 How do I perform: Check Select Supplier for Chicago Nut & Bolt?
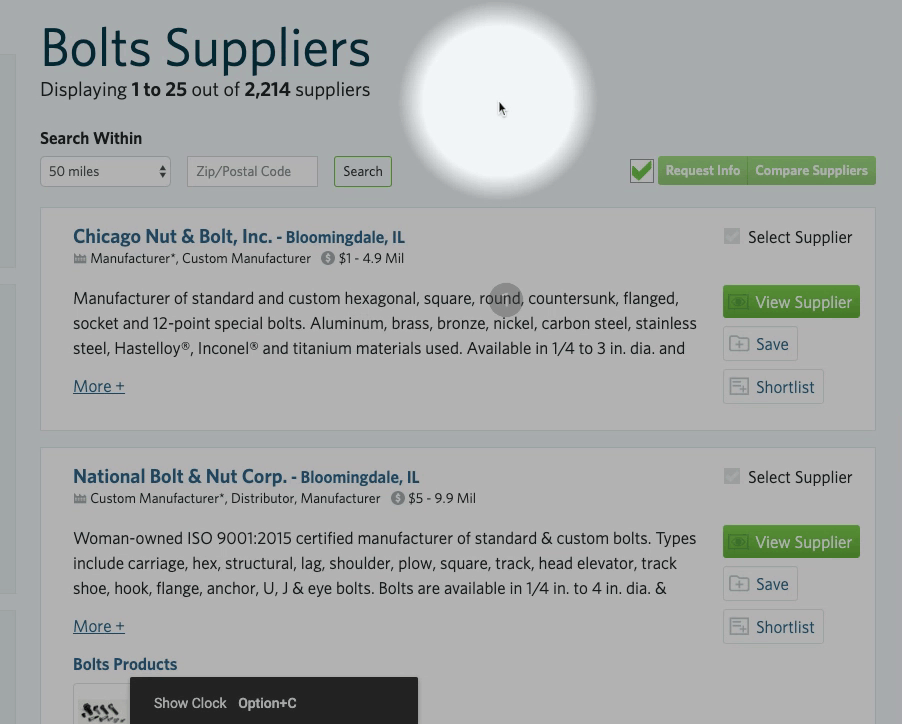[732, 237]
